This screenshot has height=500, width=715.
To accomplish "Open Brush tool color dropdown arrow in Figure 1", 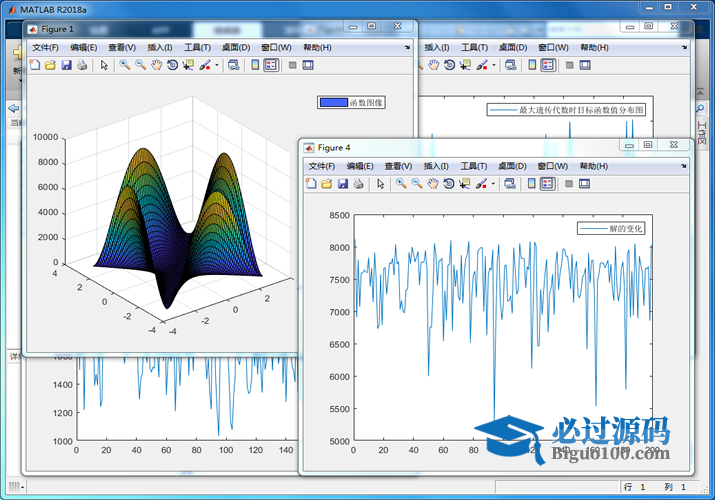I will [x=217, y=66].
